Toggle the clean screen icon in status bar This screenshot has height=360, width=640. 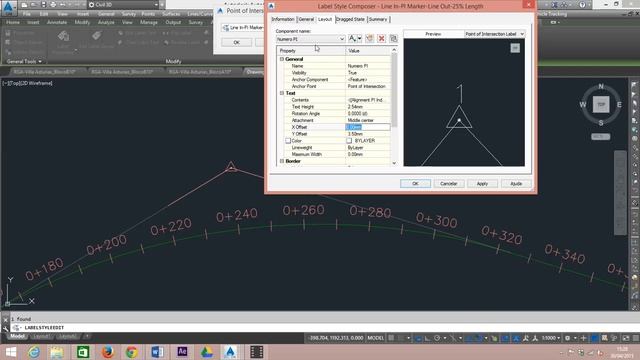point(626,338)
